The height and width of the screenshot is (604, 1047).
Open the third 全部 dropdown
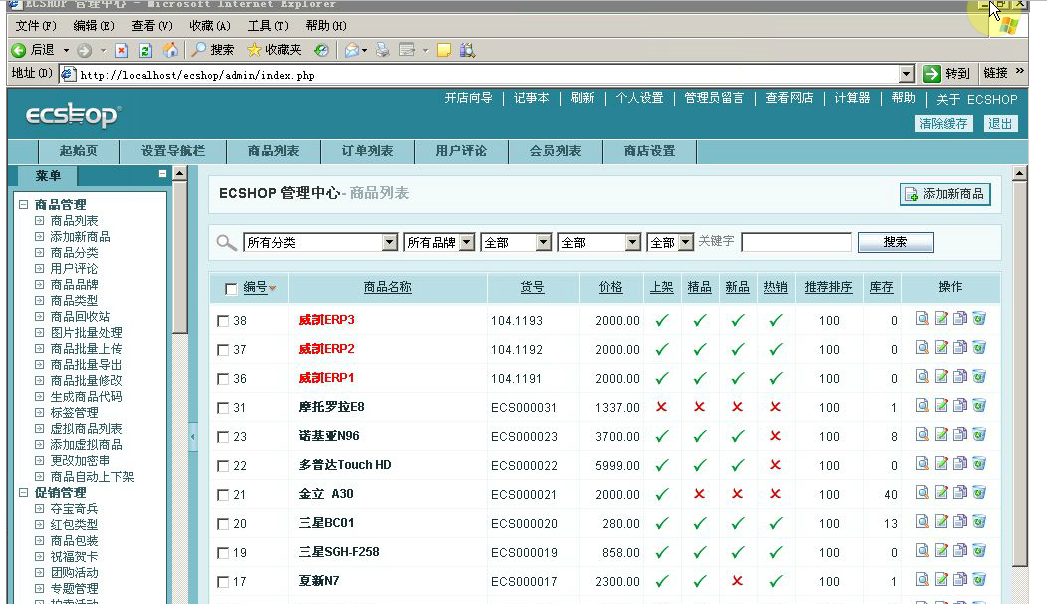tap(670, 242)
